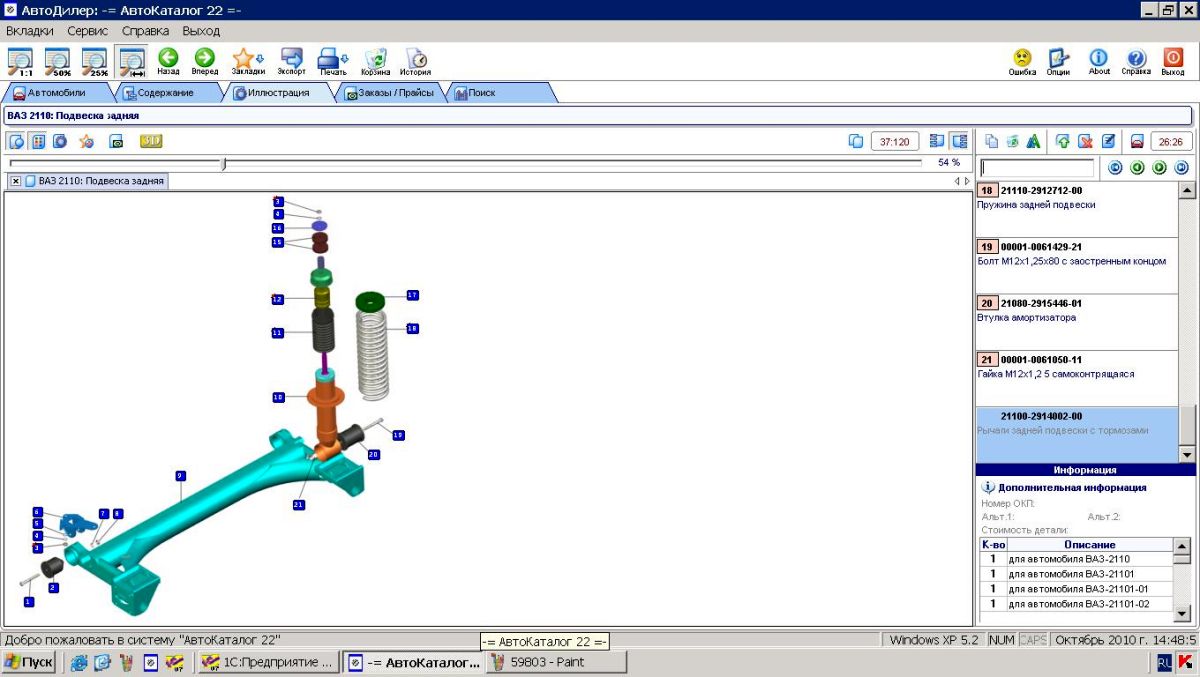1200x677 pixels.
Task: Click the illustration zoom slider handle
Action: tap(224, 163)
